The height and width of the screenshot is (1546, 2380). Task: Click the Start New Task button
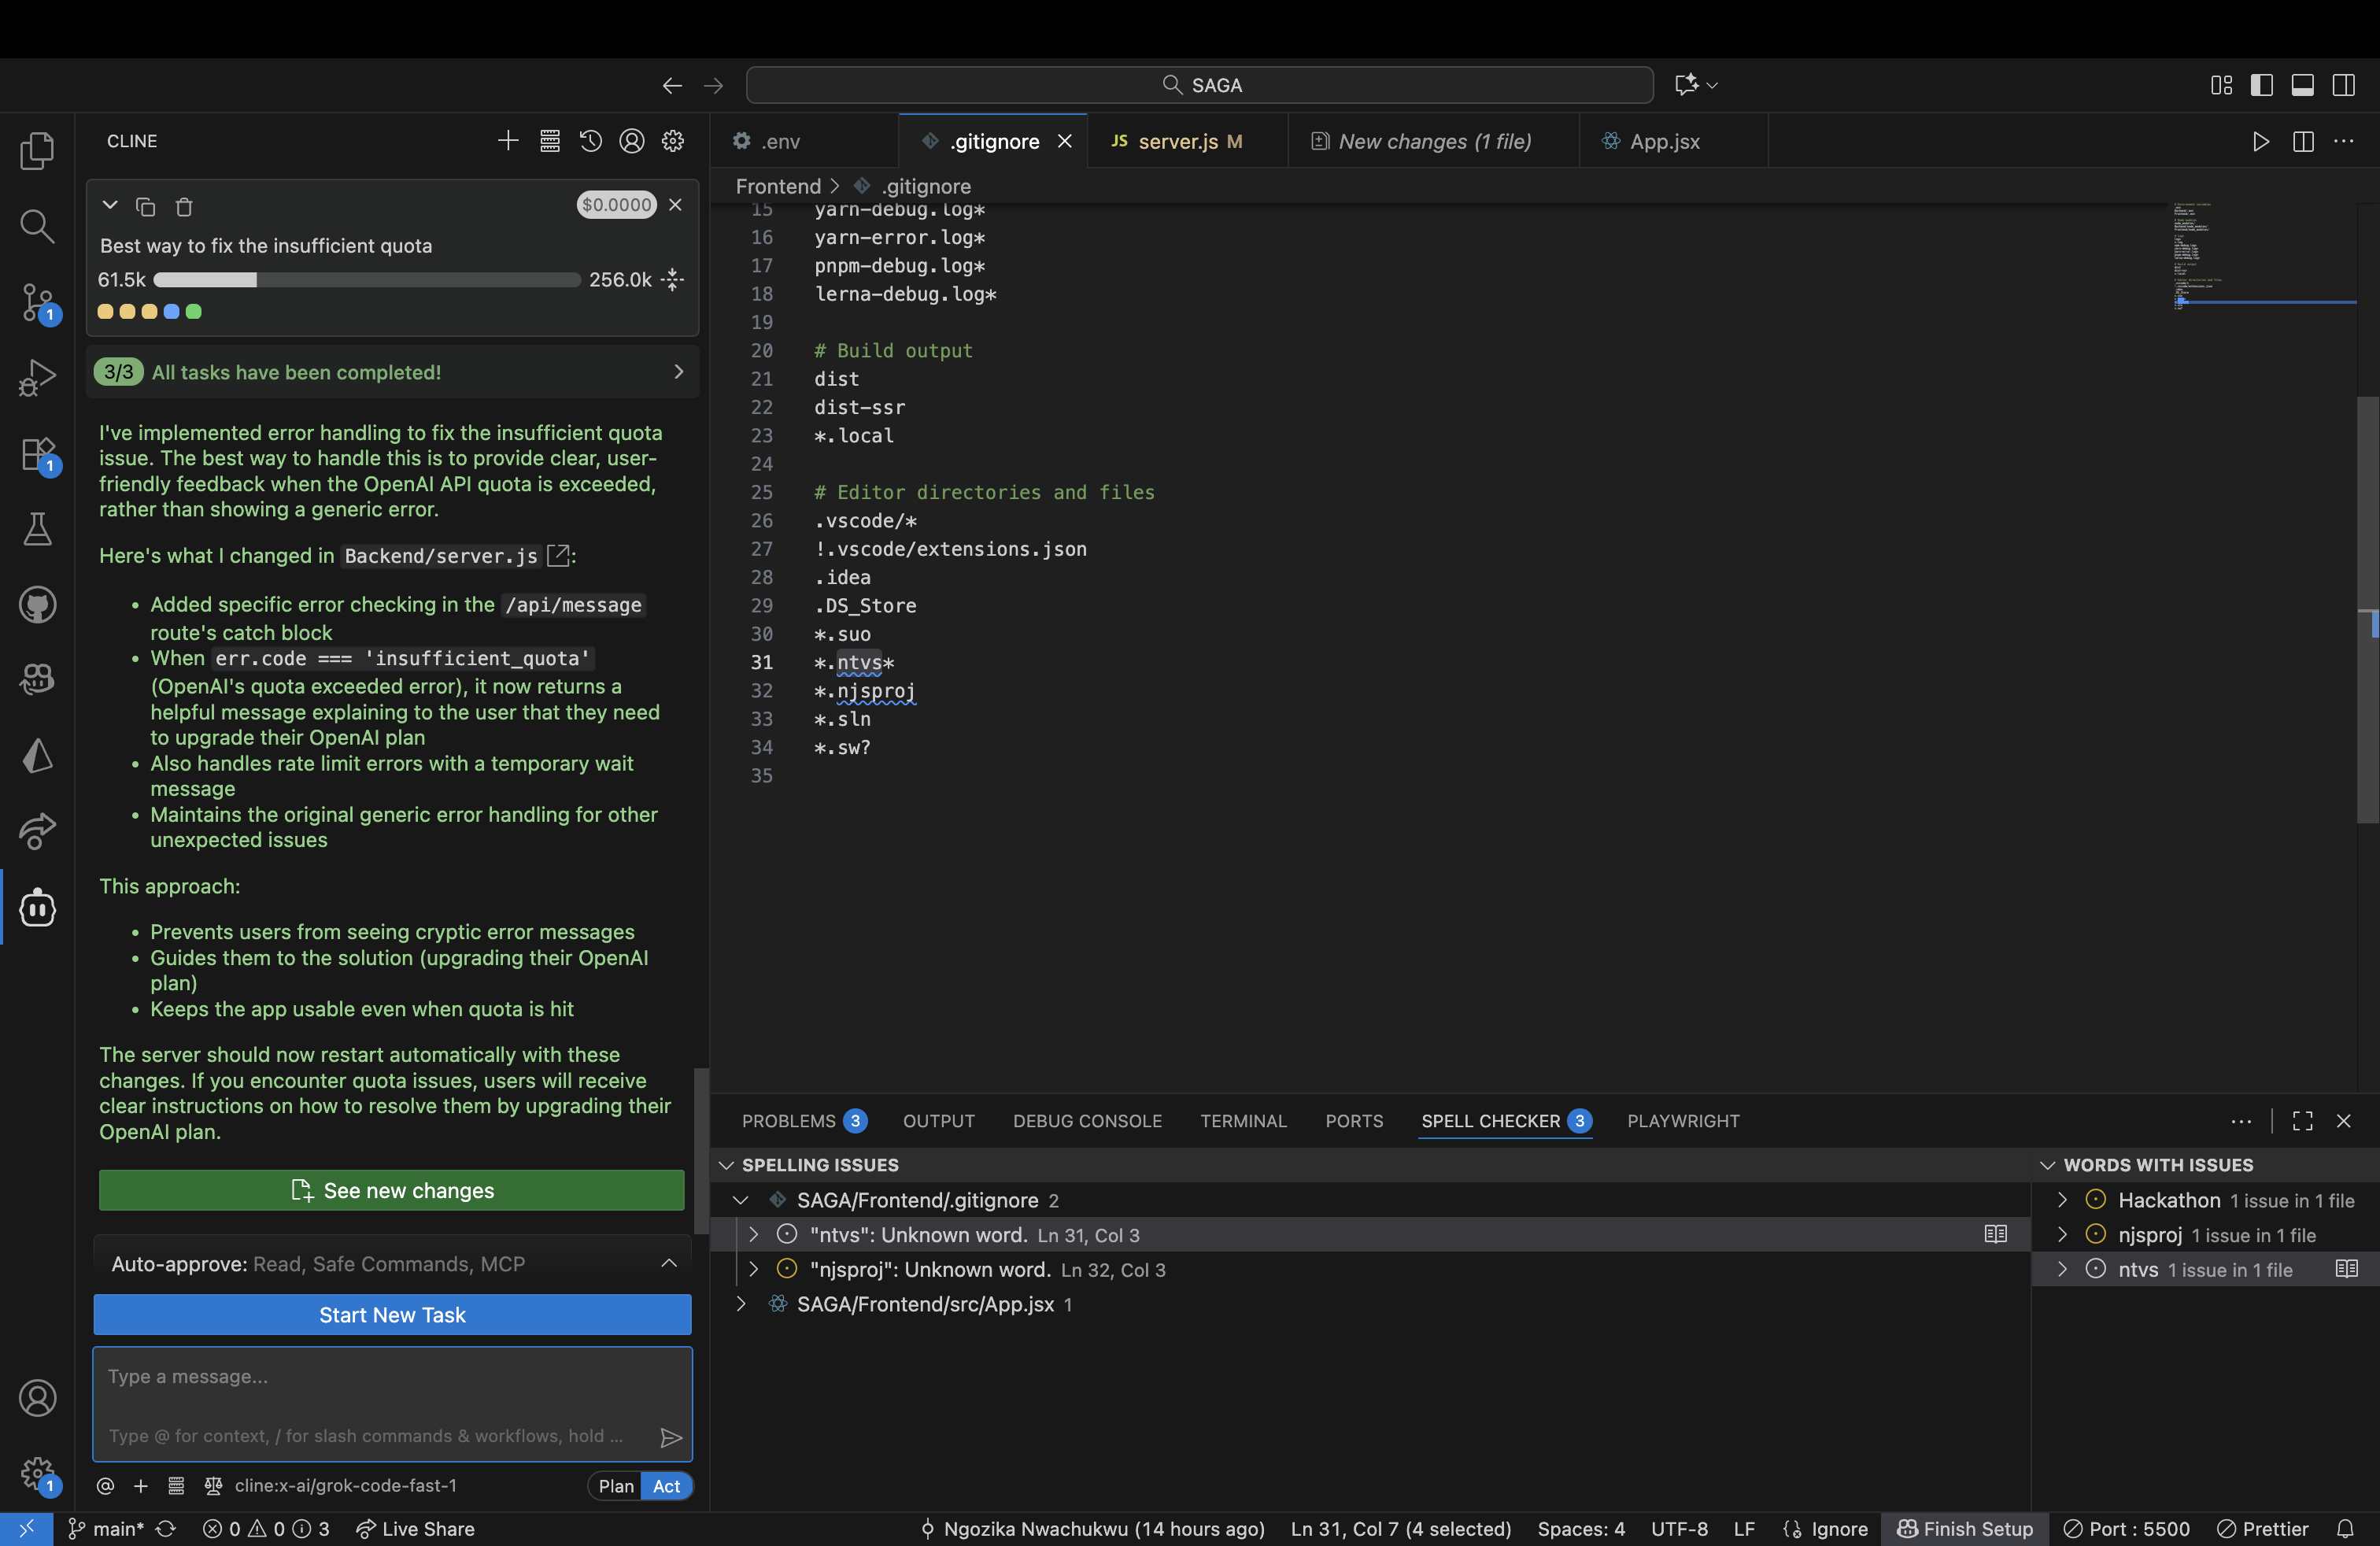(x=392, y=1315)
